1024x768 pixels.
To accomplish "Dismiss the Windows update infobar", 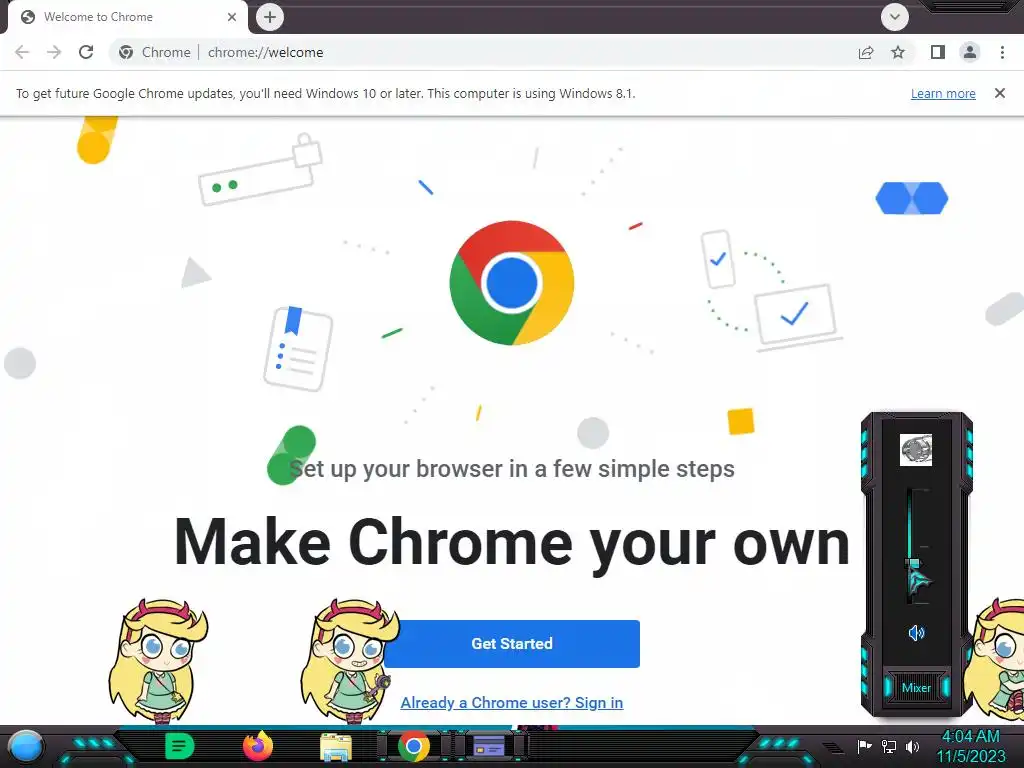I will pyautogui.click(x=1000, y=93).
